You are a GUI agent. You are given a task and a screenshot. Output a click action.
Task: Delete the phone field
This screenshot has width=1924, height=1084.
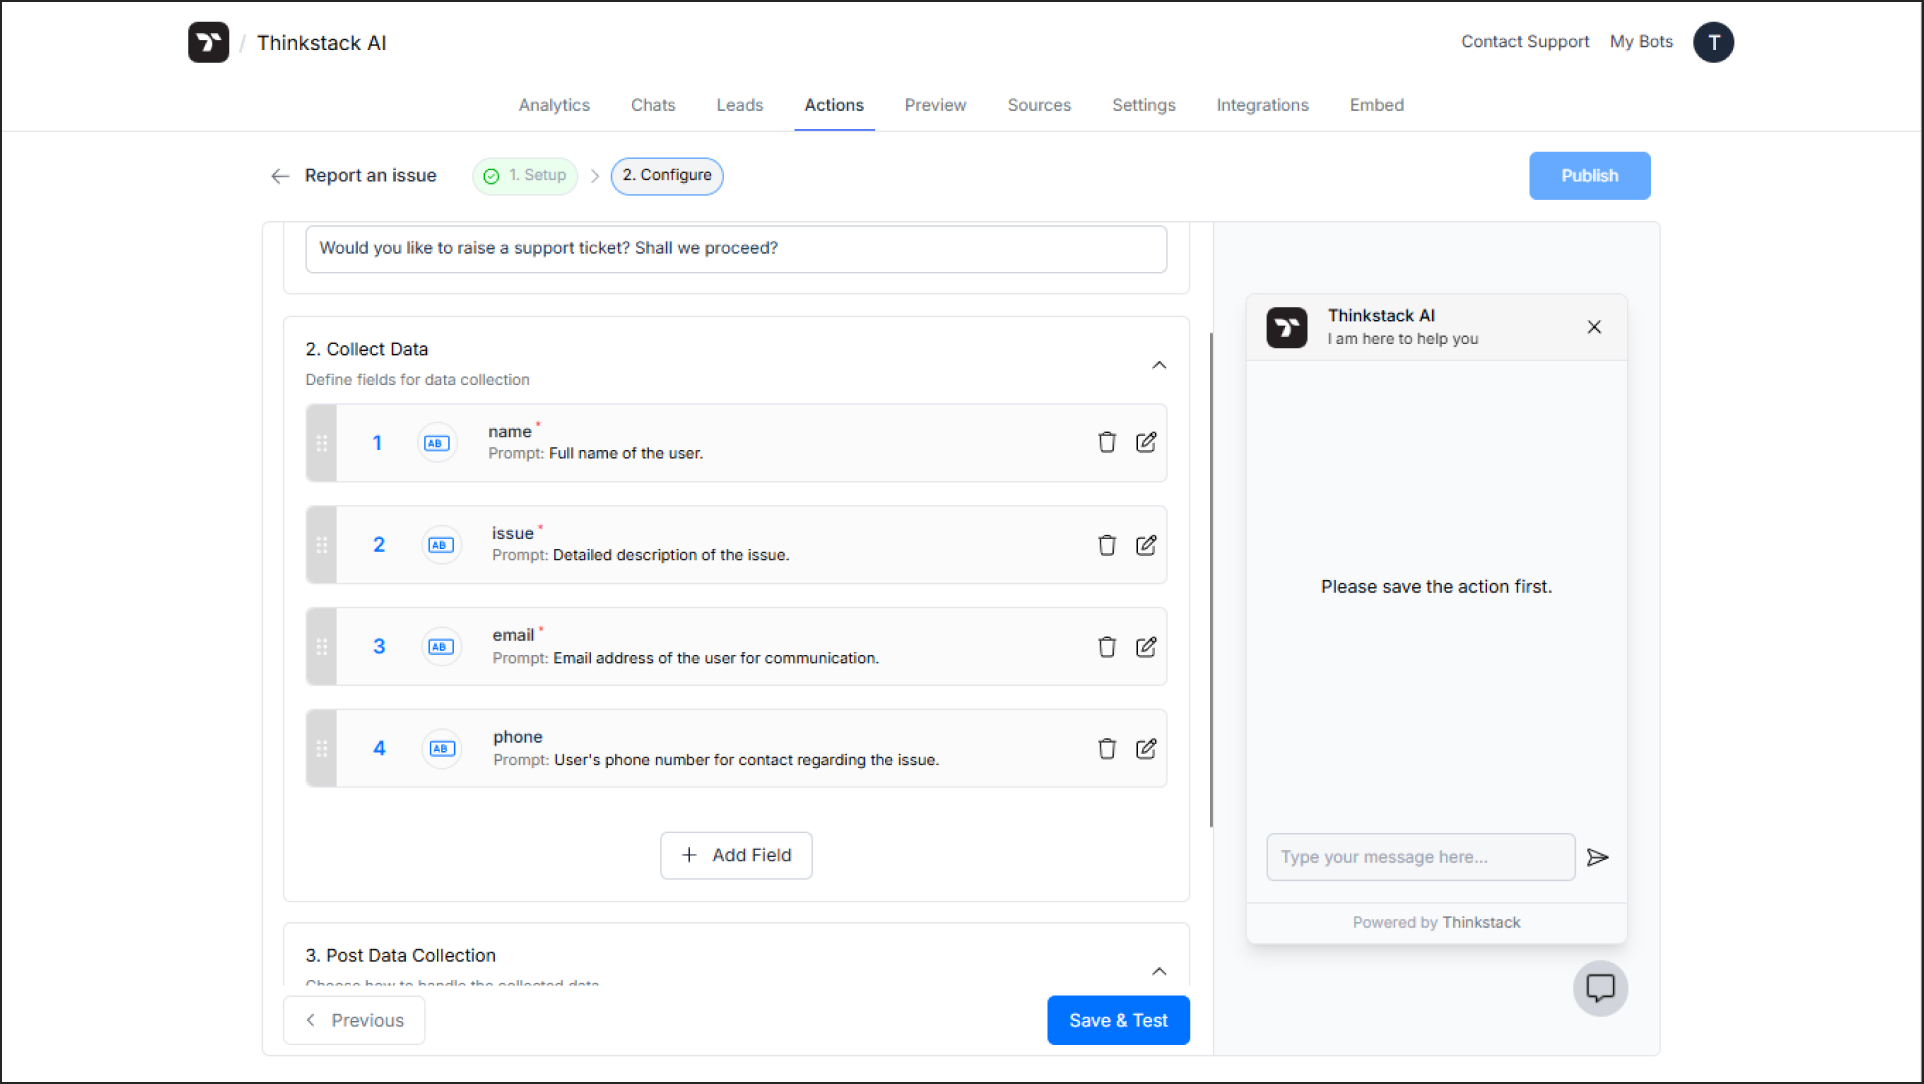pyautogui.click(x=1106, y=749)
